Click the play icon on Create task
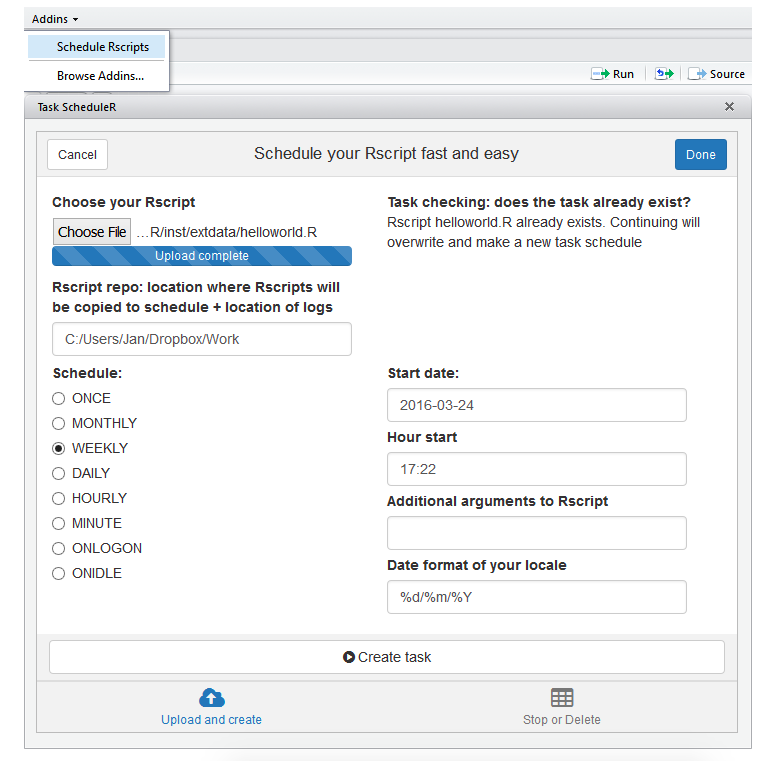This screenshot has width=771, height=761. coord(349,657)
